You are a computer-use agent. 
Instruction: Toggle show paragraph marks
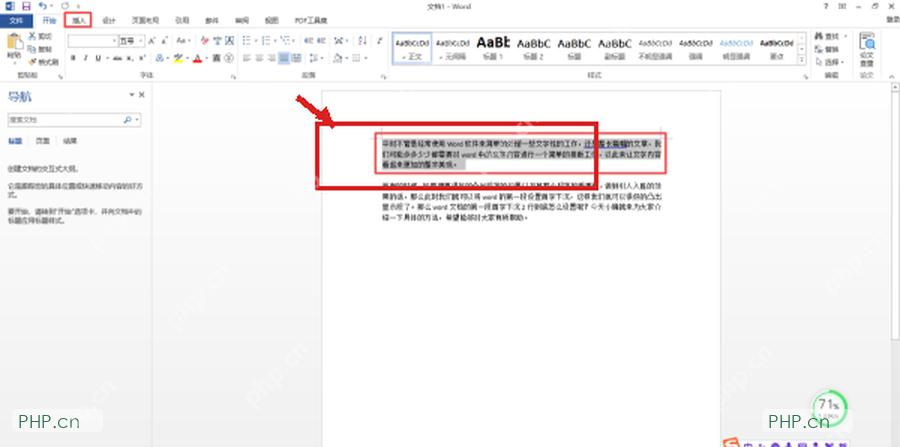(379, 41)
